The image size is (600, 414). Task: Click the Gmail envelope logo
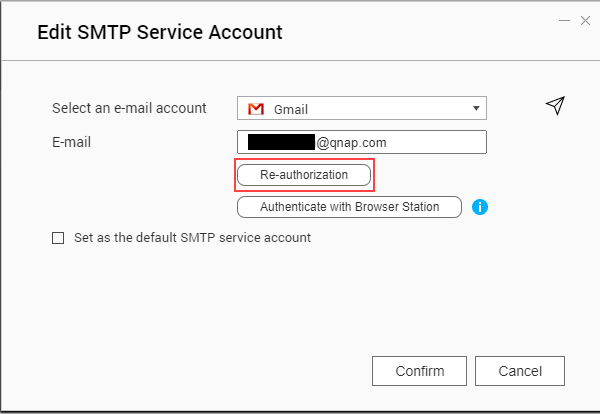256,108
